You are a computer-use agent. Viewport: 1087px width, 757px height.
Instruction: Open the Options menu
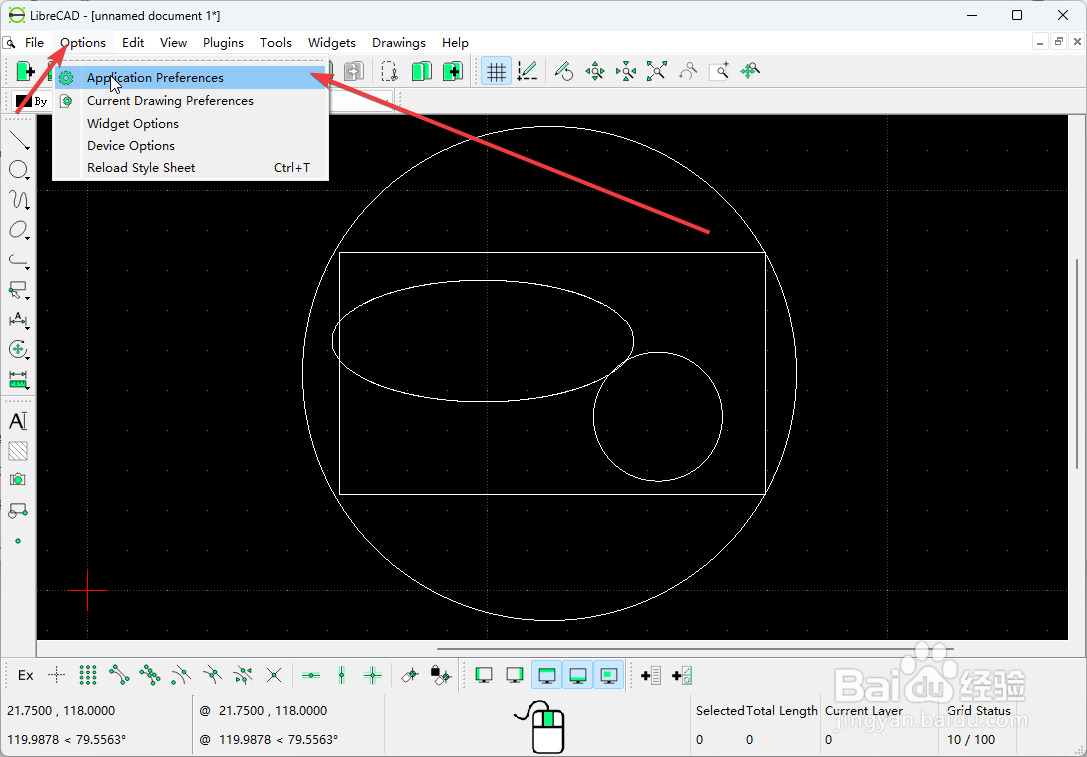[82, 43]
